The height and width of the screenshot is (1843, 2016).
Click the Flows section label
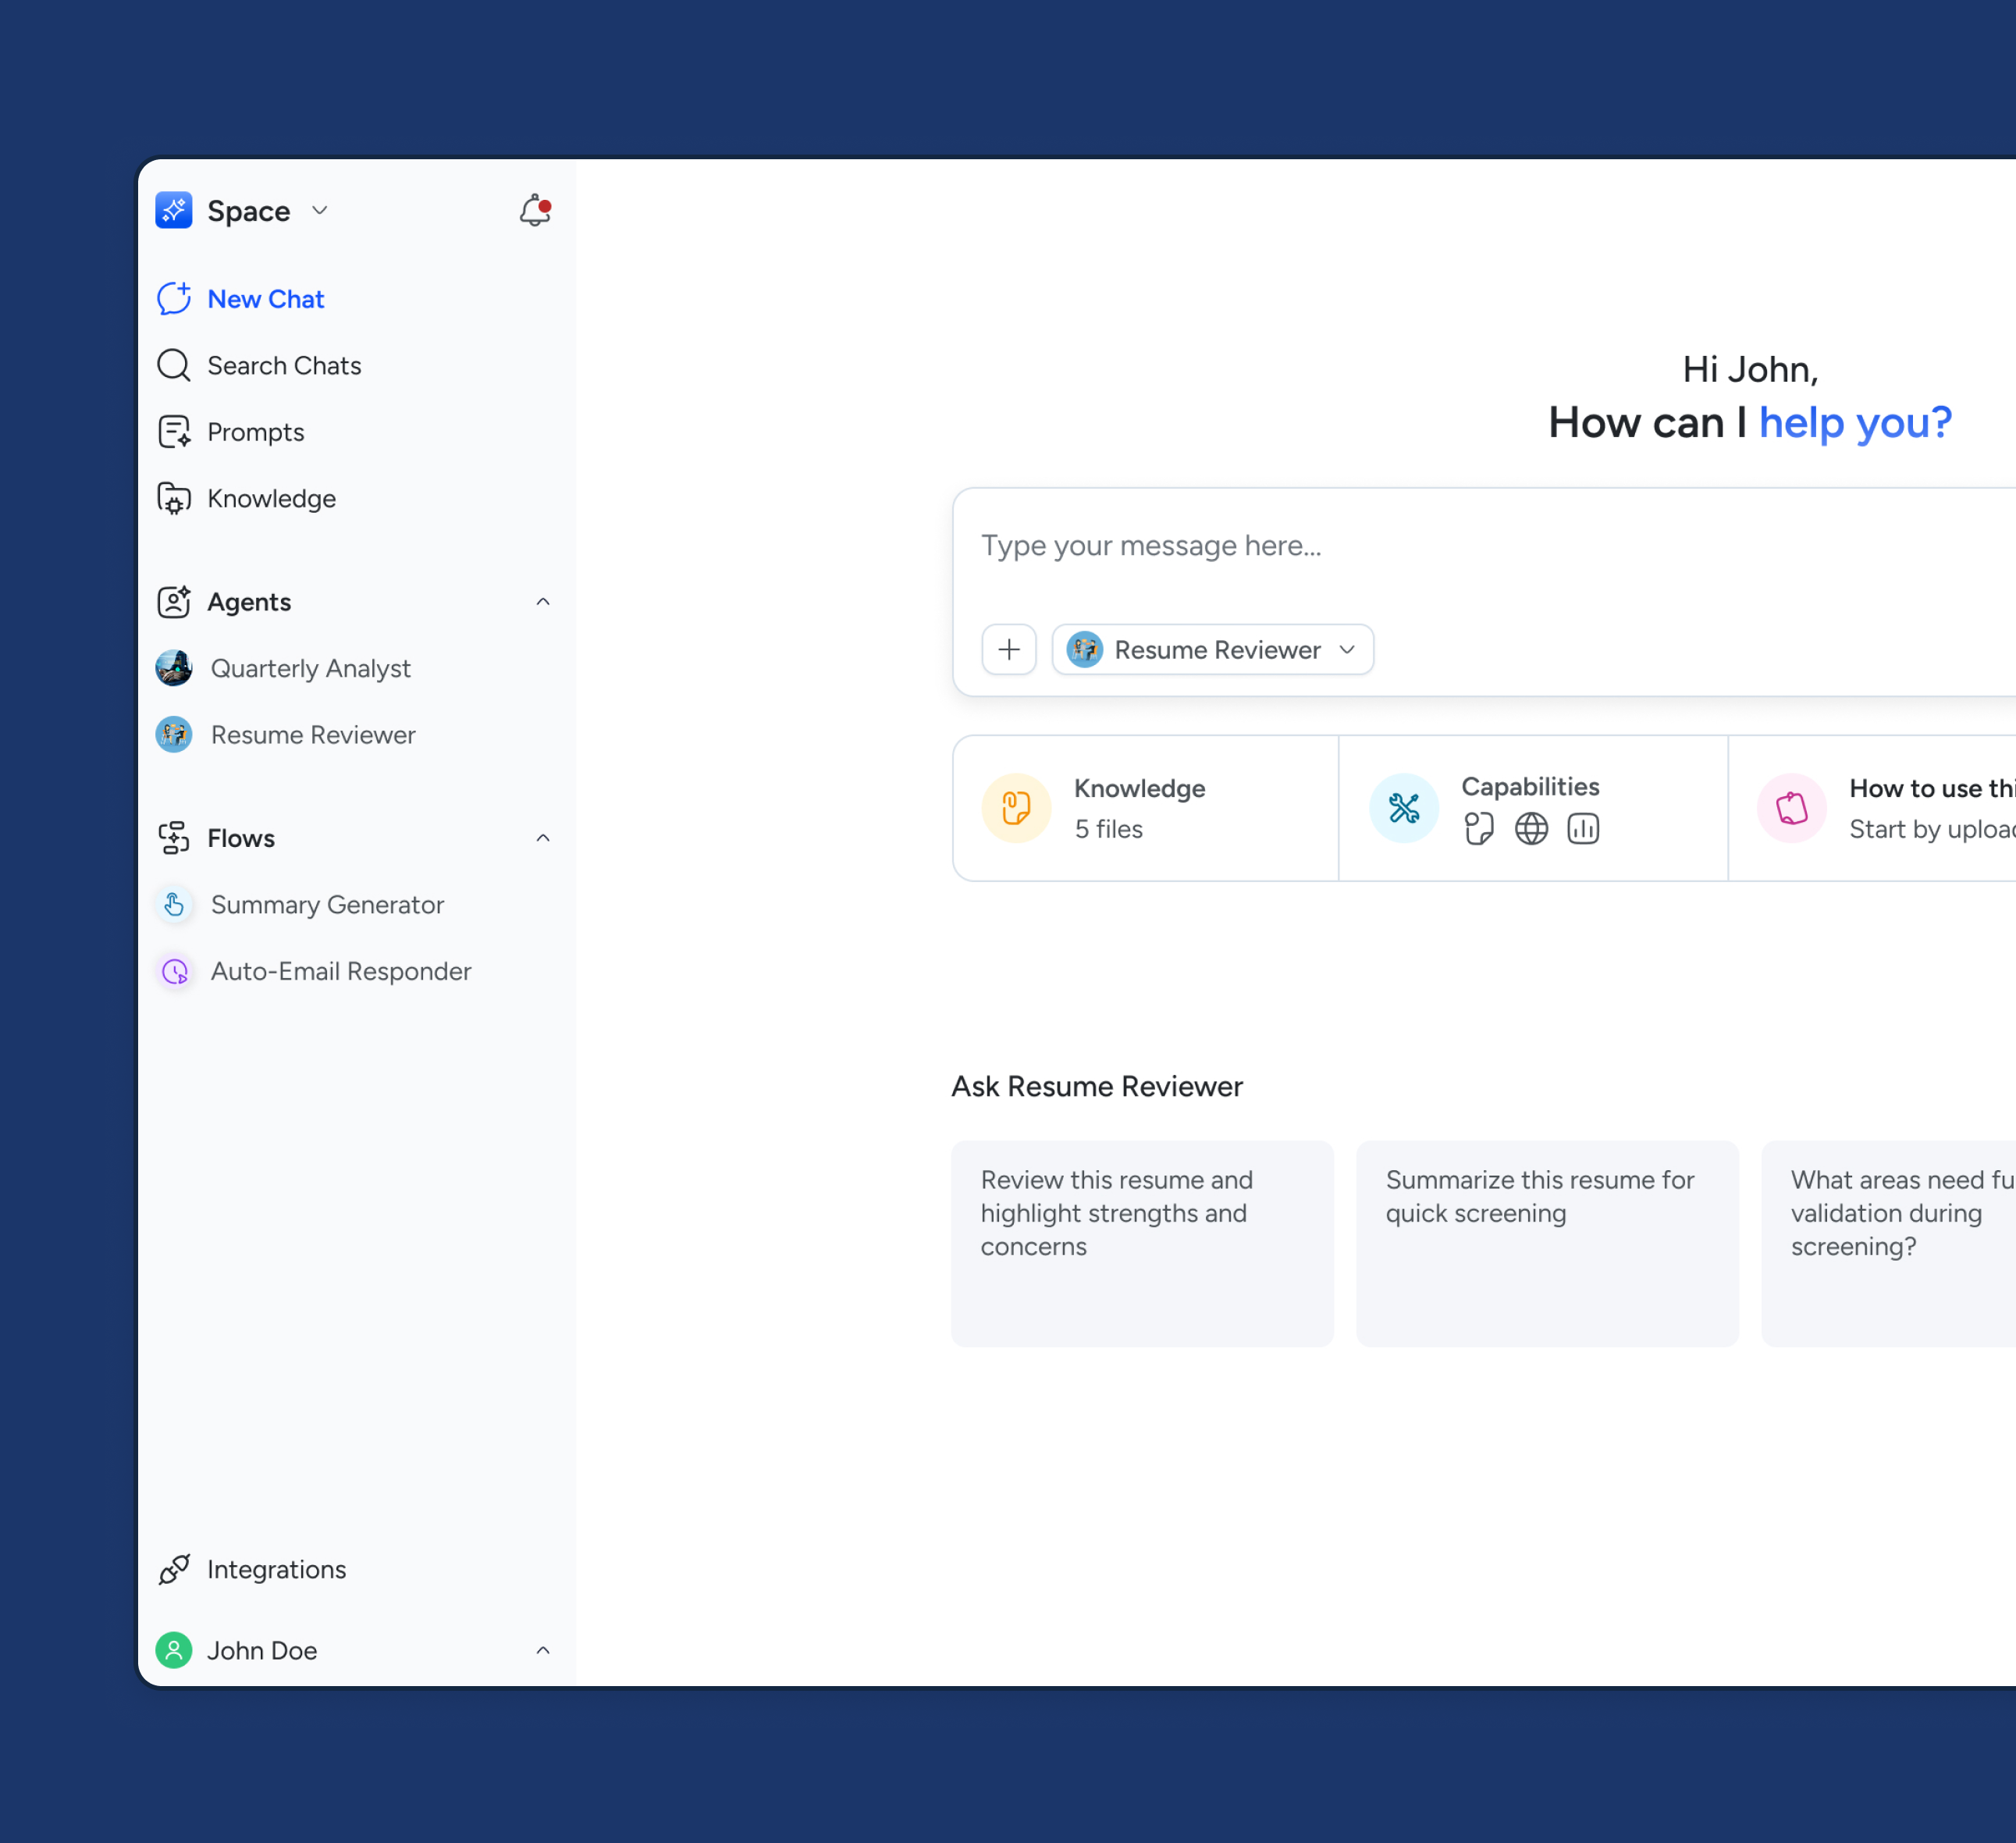(241, 838)
